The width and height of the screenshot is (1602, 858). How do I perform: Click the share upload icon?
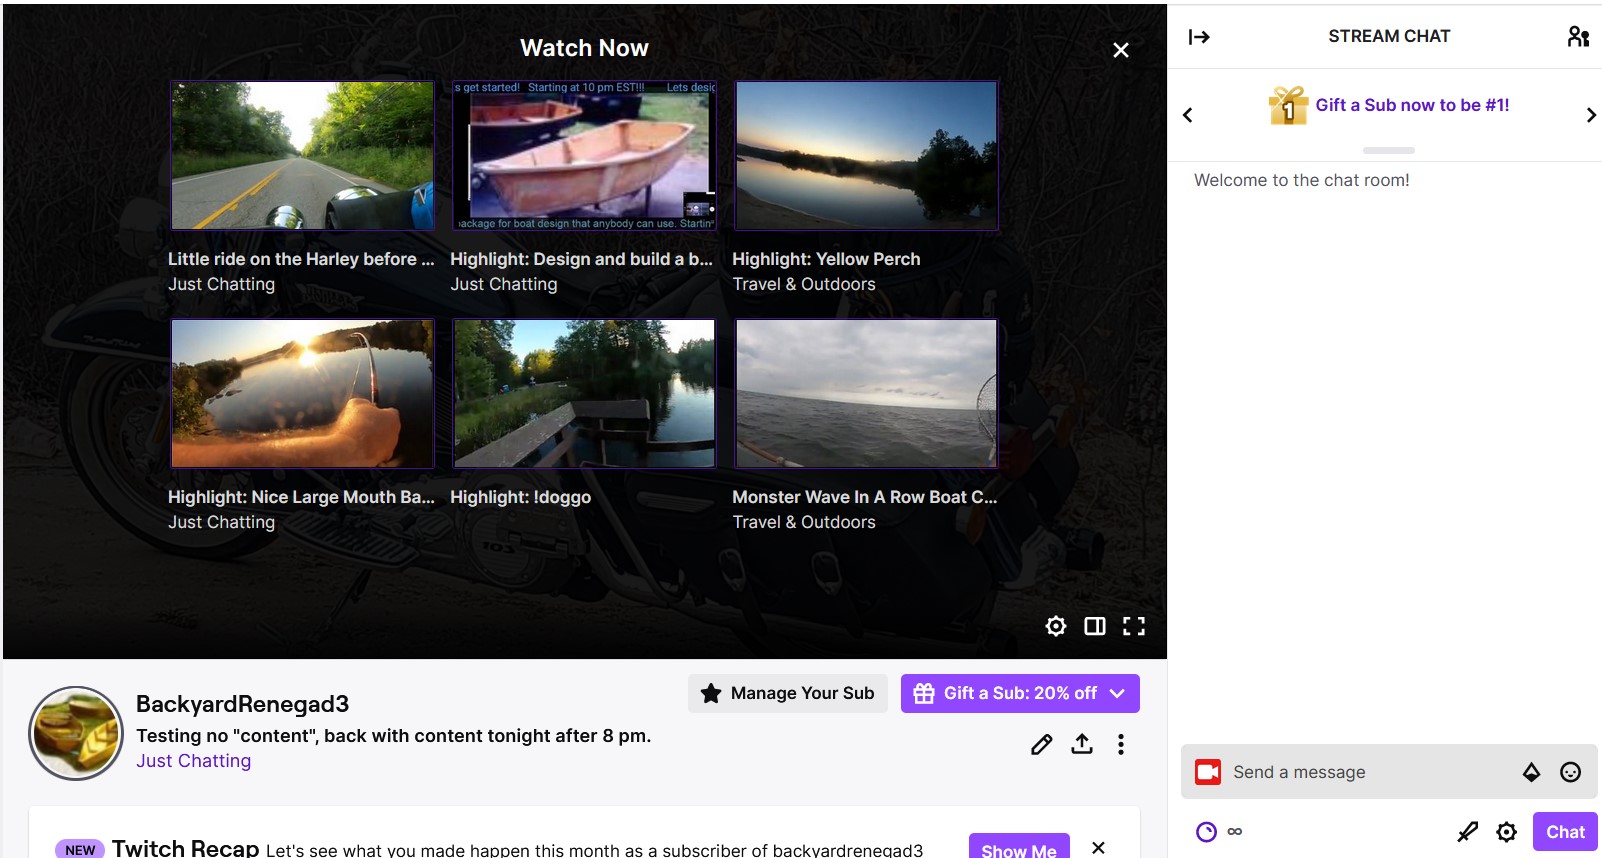point(1082,744)
